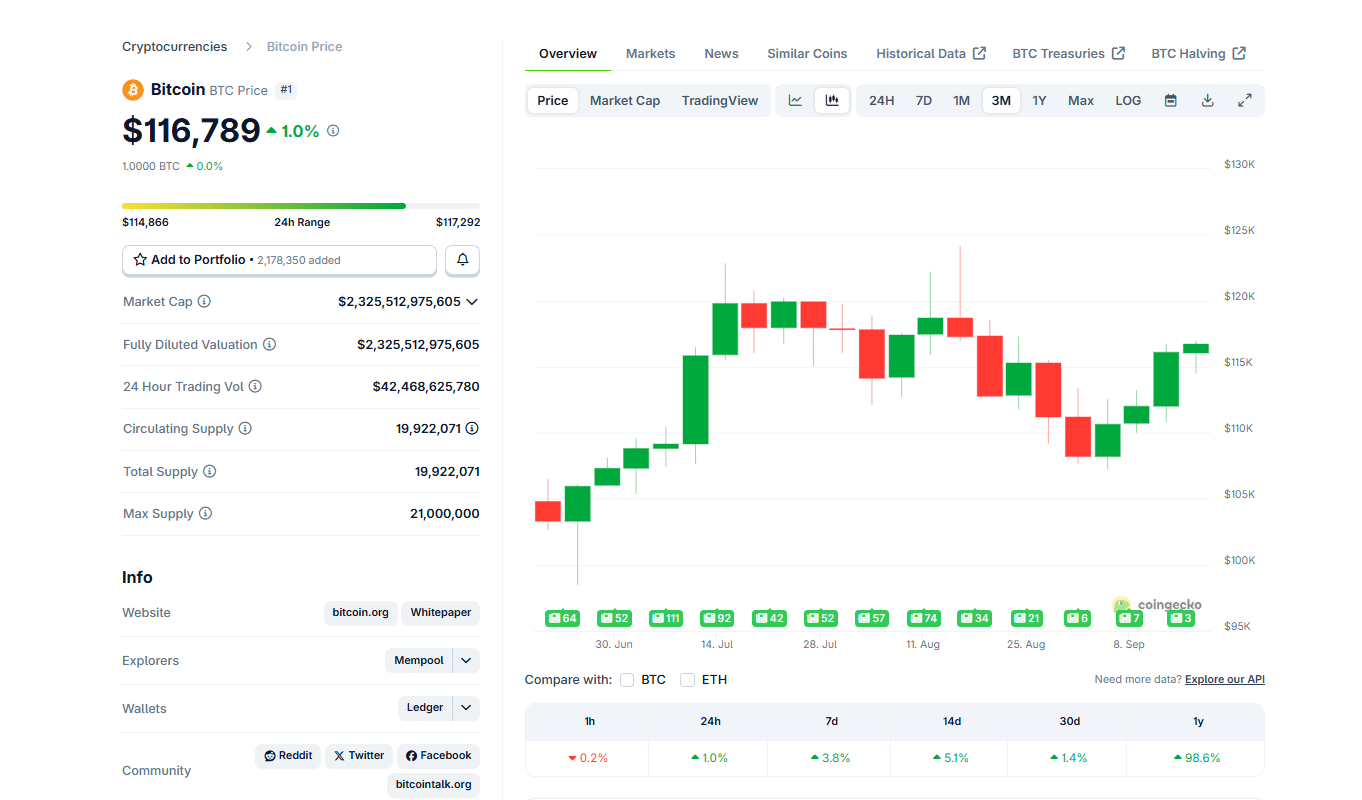Click the bell price alert icon
This screenshot has width=1362, height=800.
(x=462, y=260)
